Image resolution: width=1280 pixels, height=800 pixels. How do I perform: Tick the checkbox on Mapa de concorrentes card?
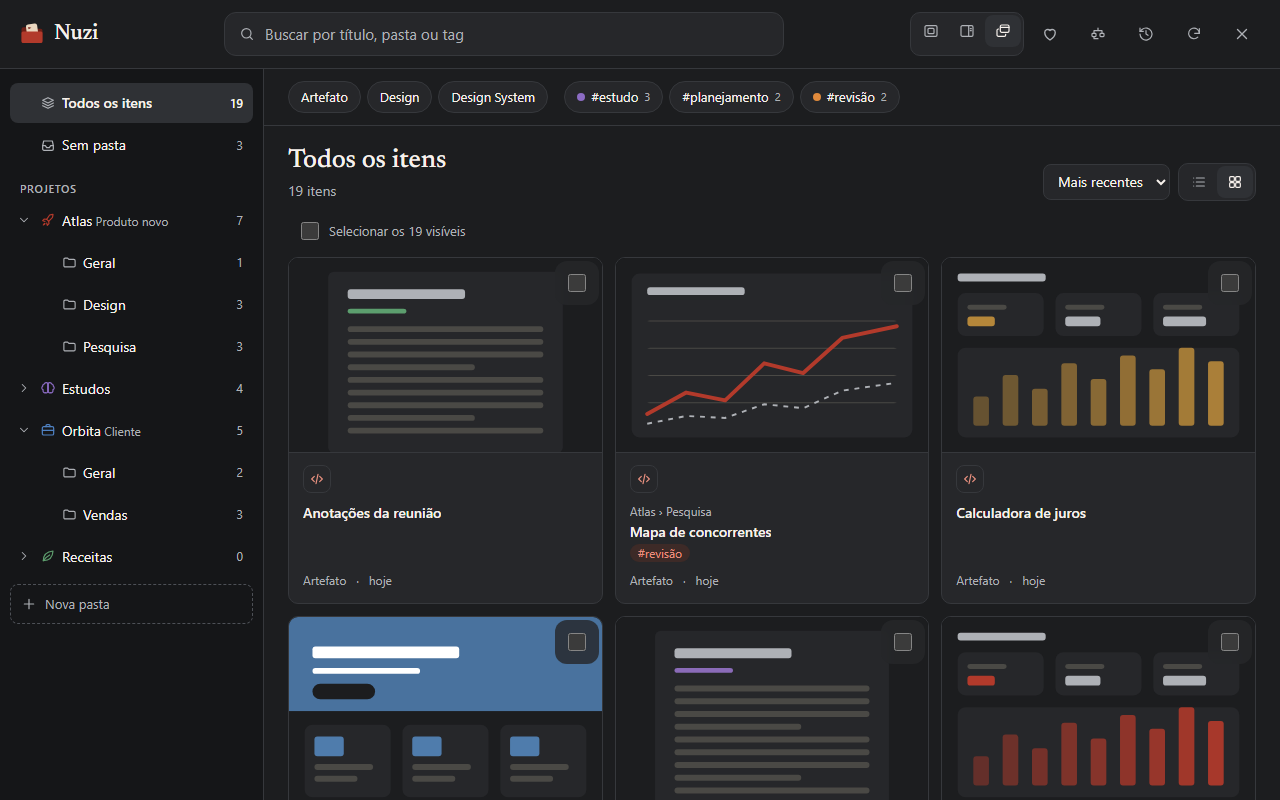(x=903, y=283)
